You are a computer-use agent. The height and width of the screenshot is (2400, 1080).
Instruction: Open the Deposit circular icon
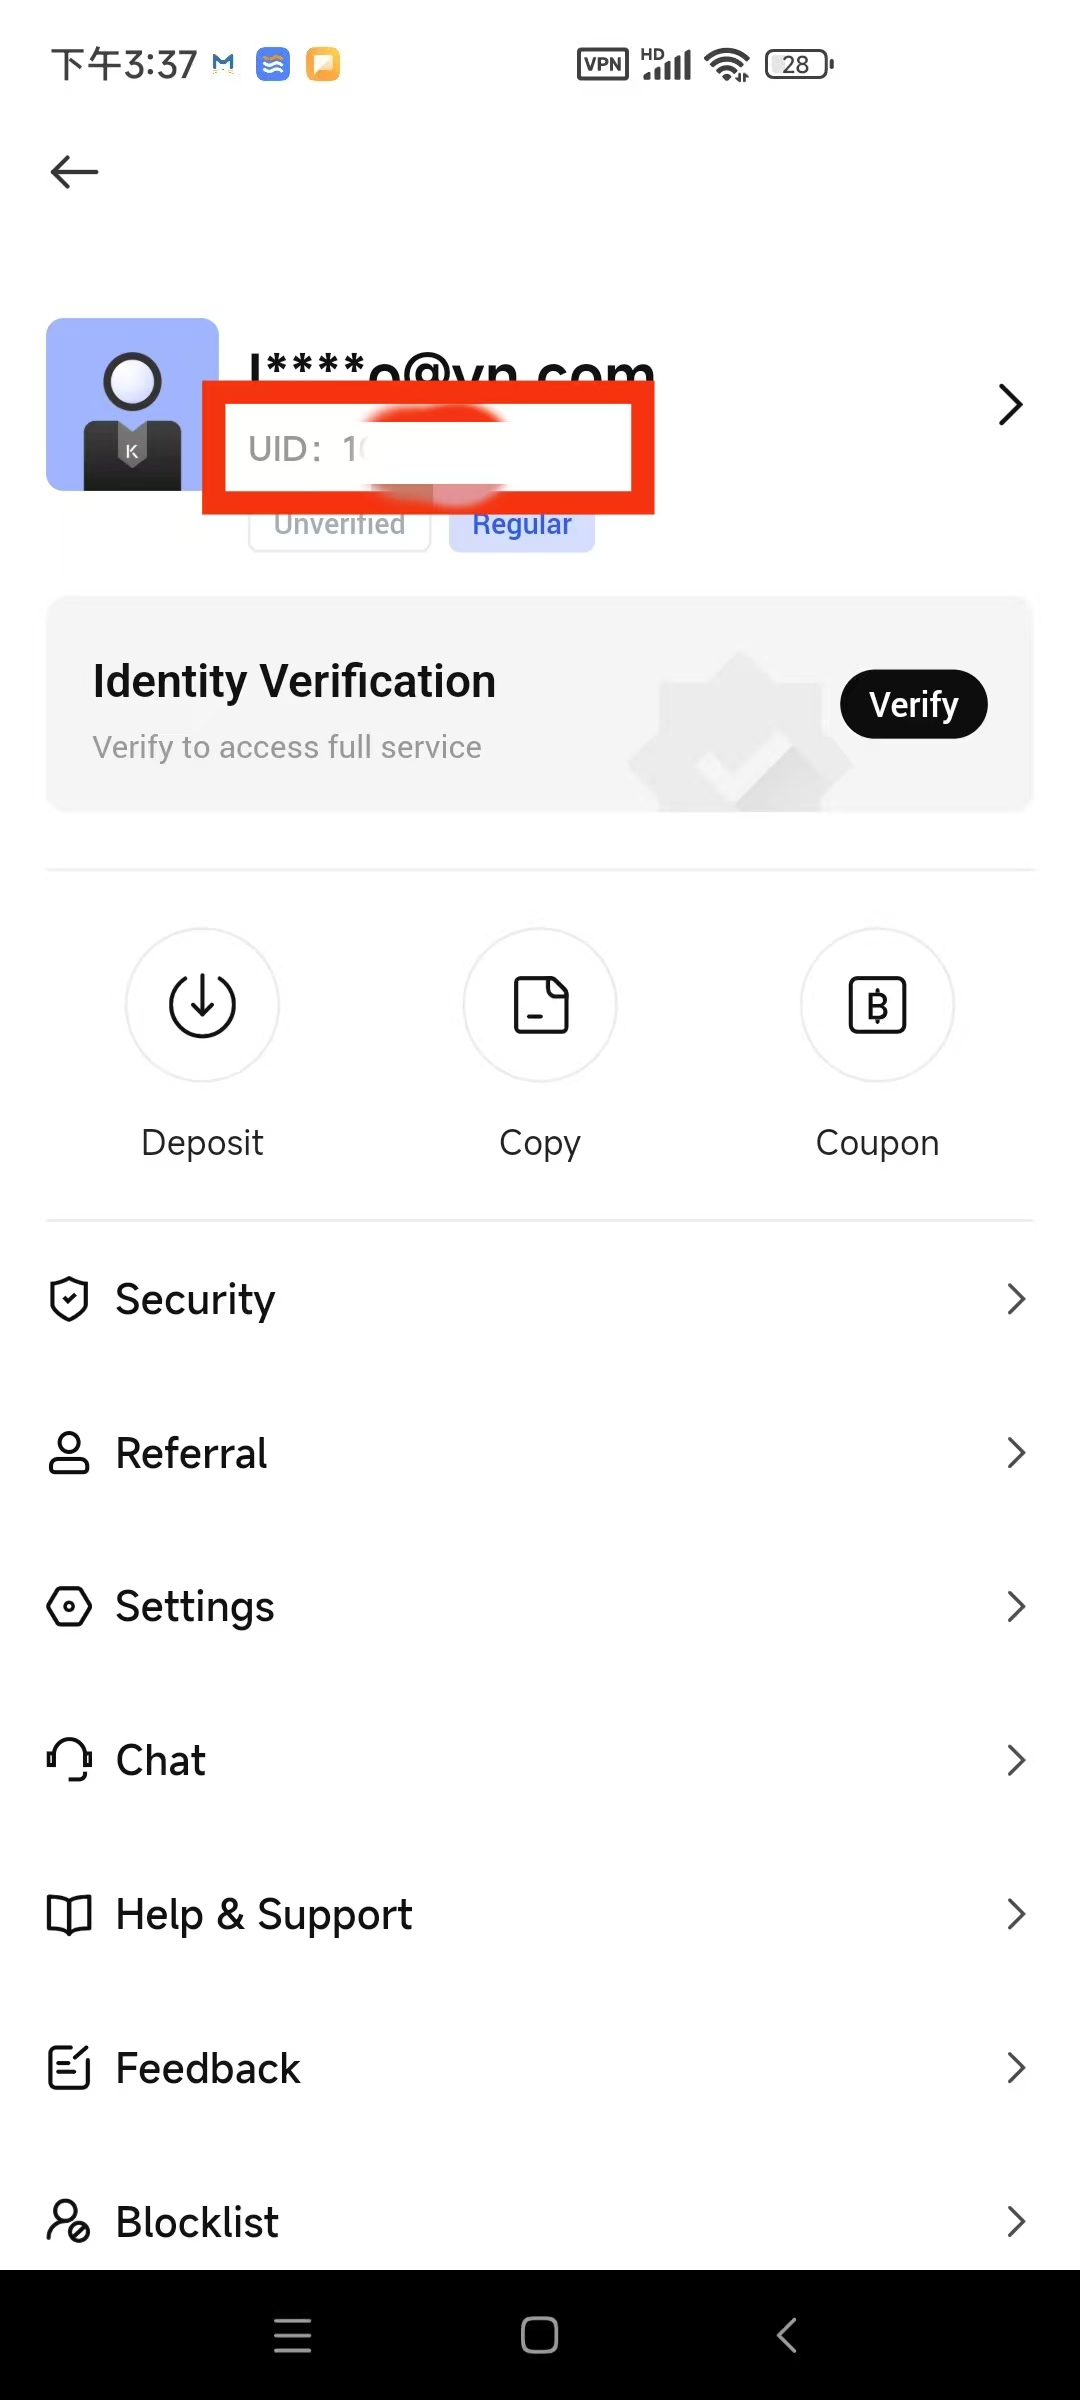202,1005
